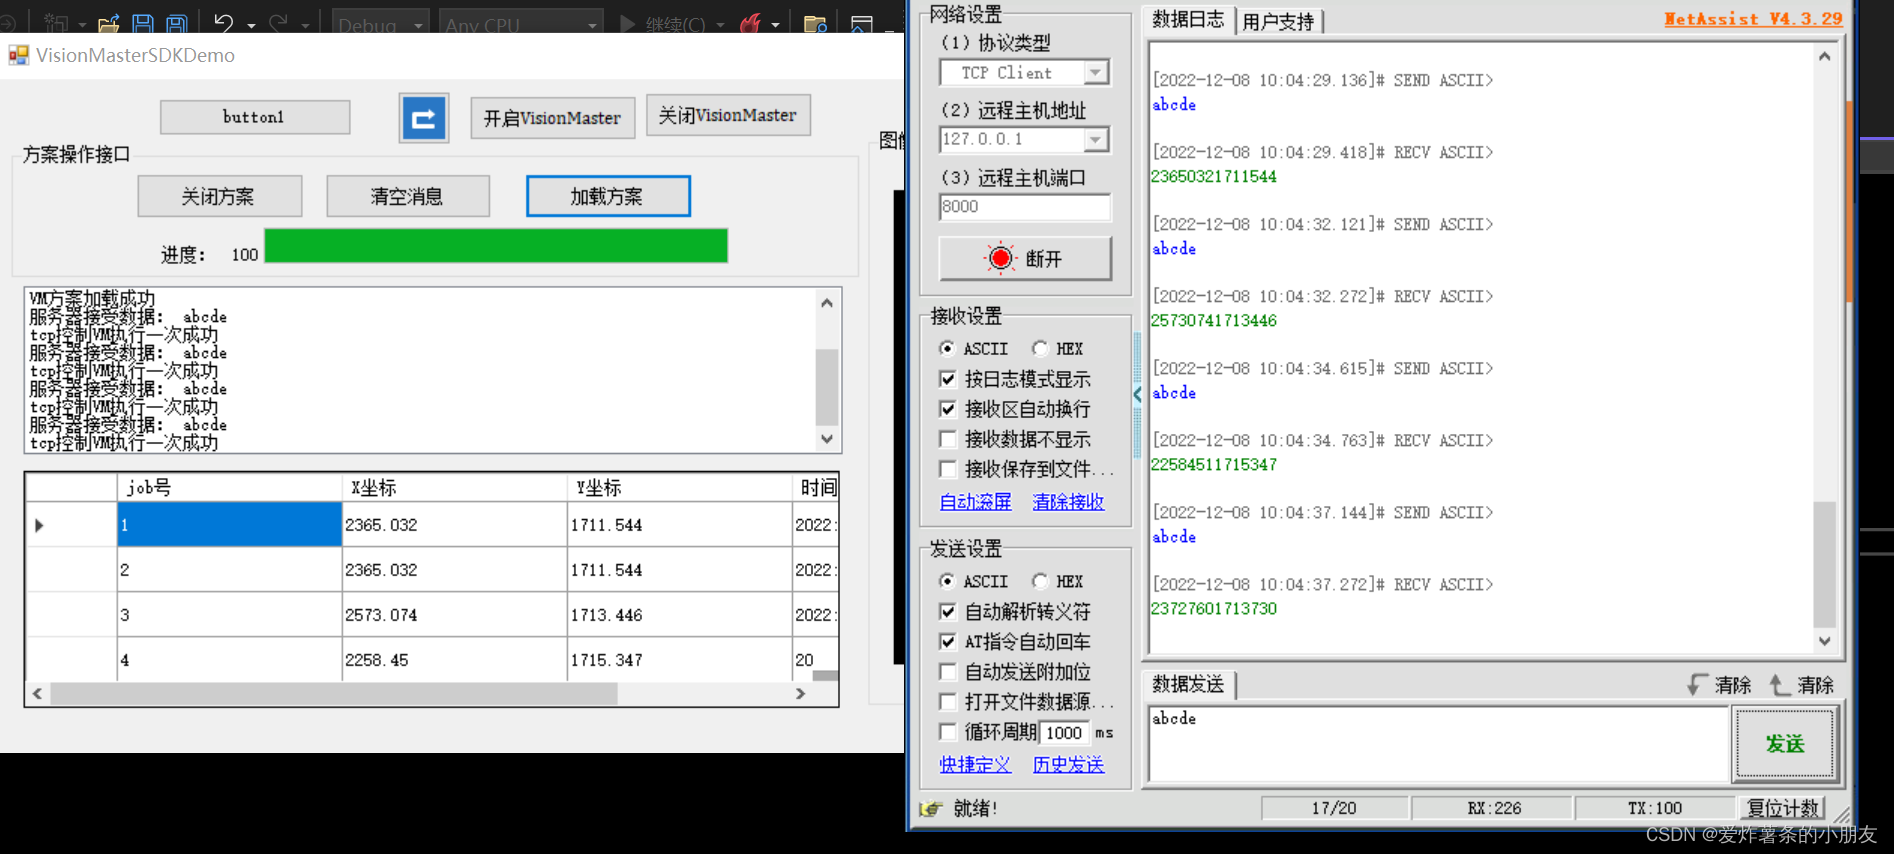The image size is (1894, 854).
Task: Enable 自动发送附加位 checkbox
Action: pos(948,671)
